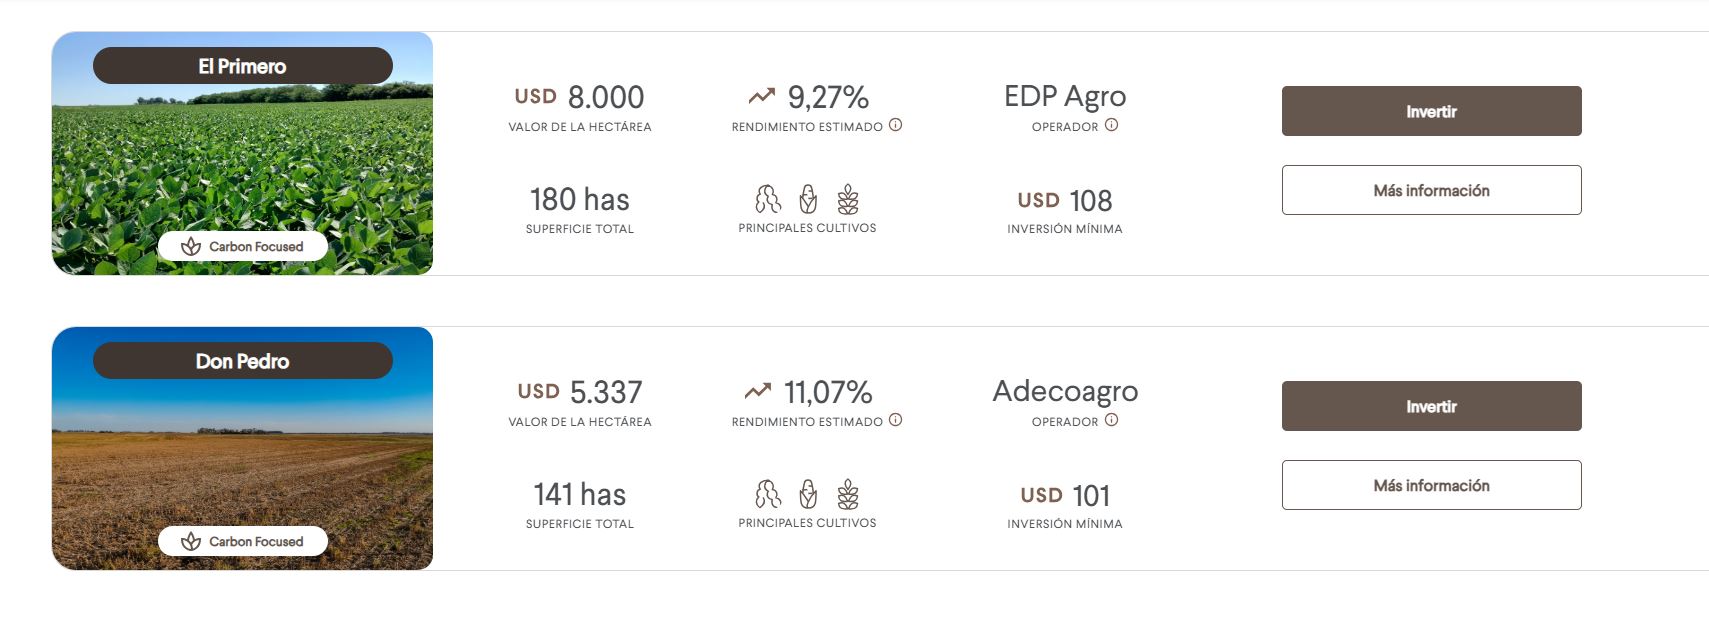Open Más información for Don Pedro
The height and width of the screenshot is (620, 1709).
pyautogui.click(x=1431, y=485)
